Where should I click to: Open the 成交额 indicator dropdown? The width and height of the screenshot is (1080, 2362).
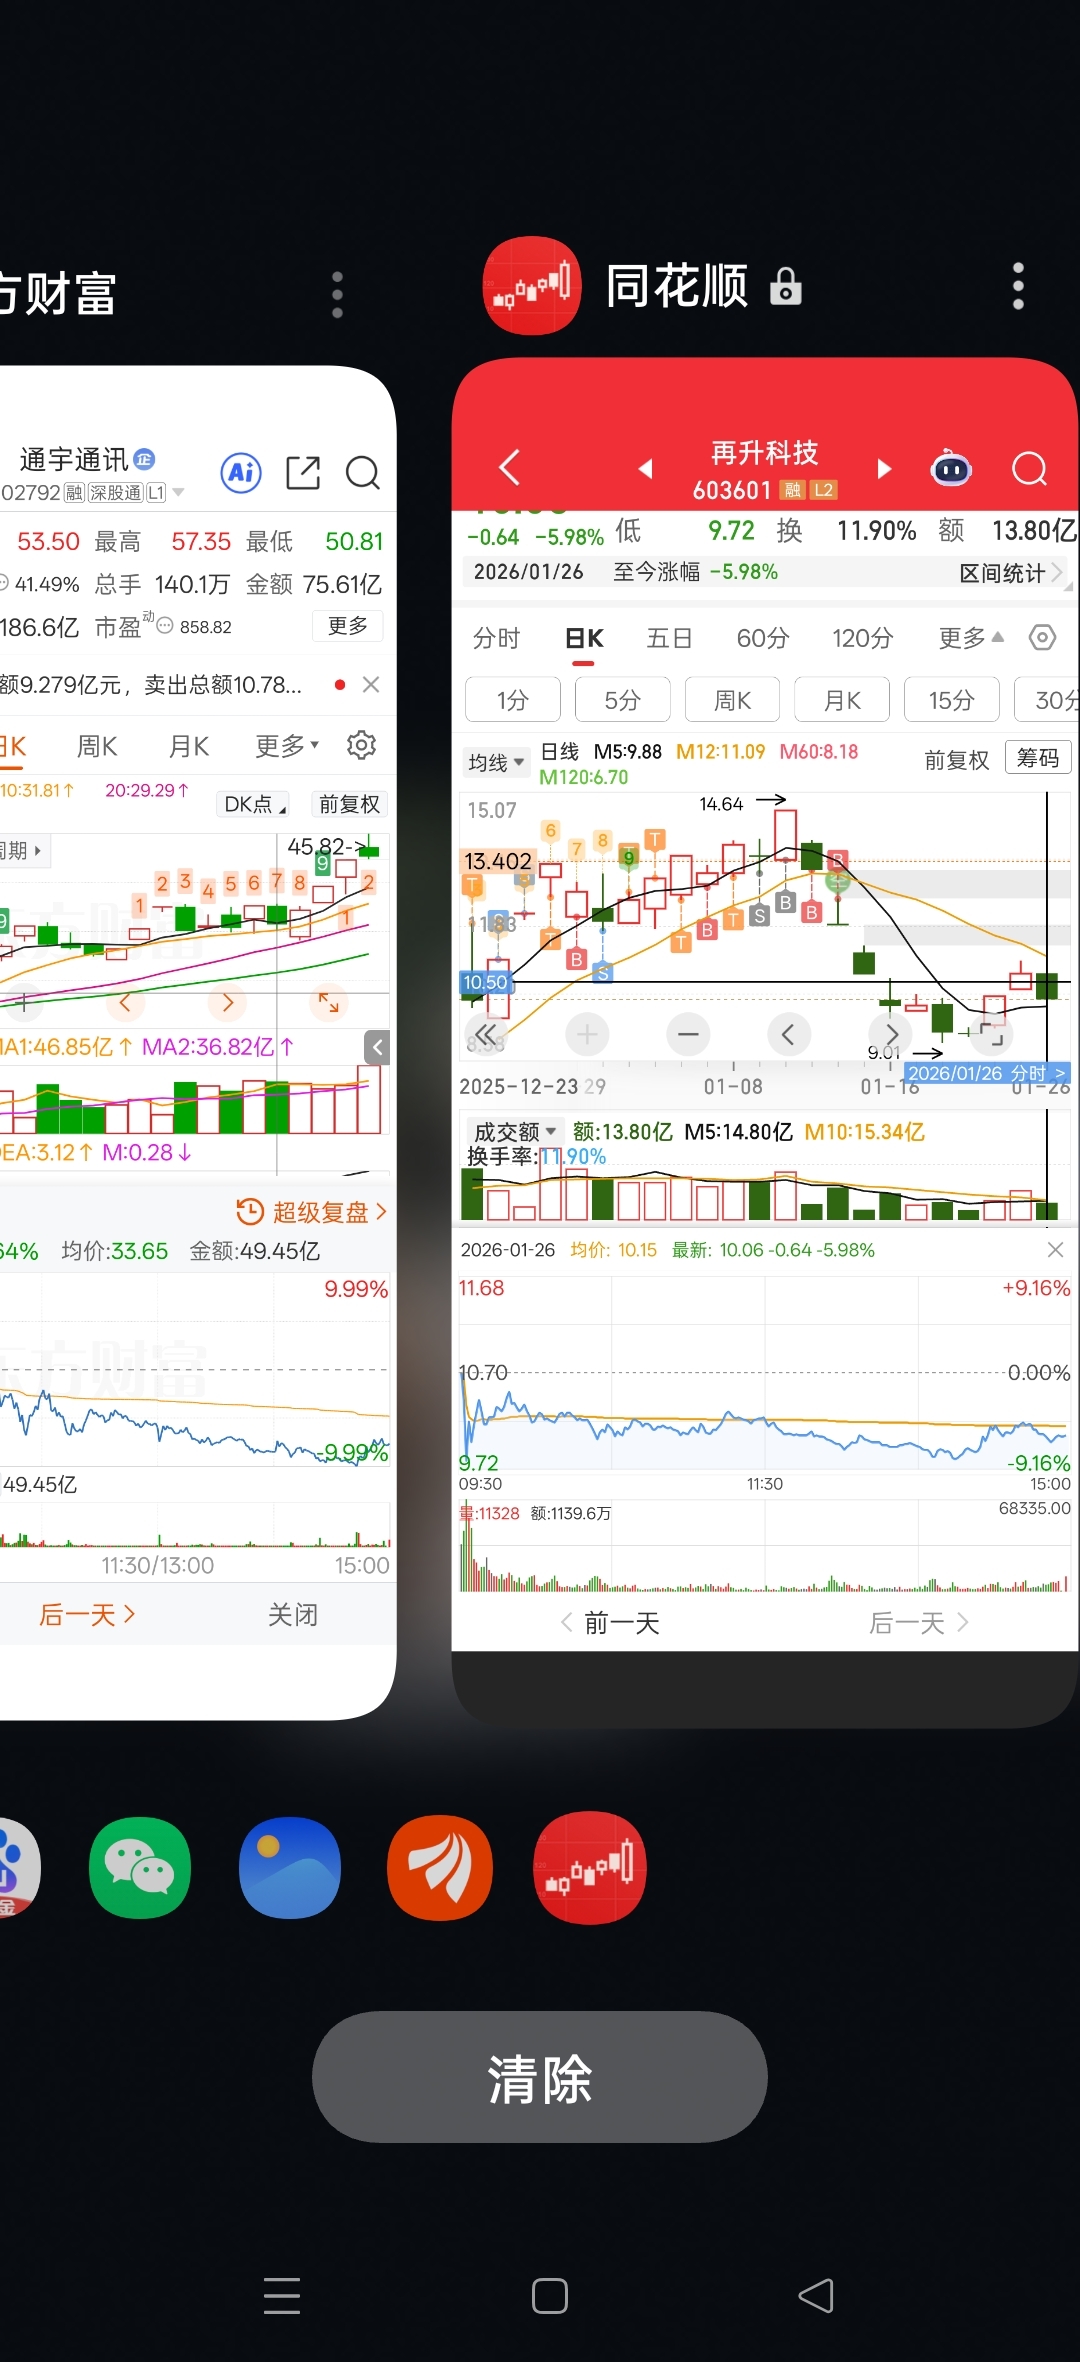pos(514,1132)
